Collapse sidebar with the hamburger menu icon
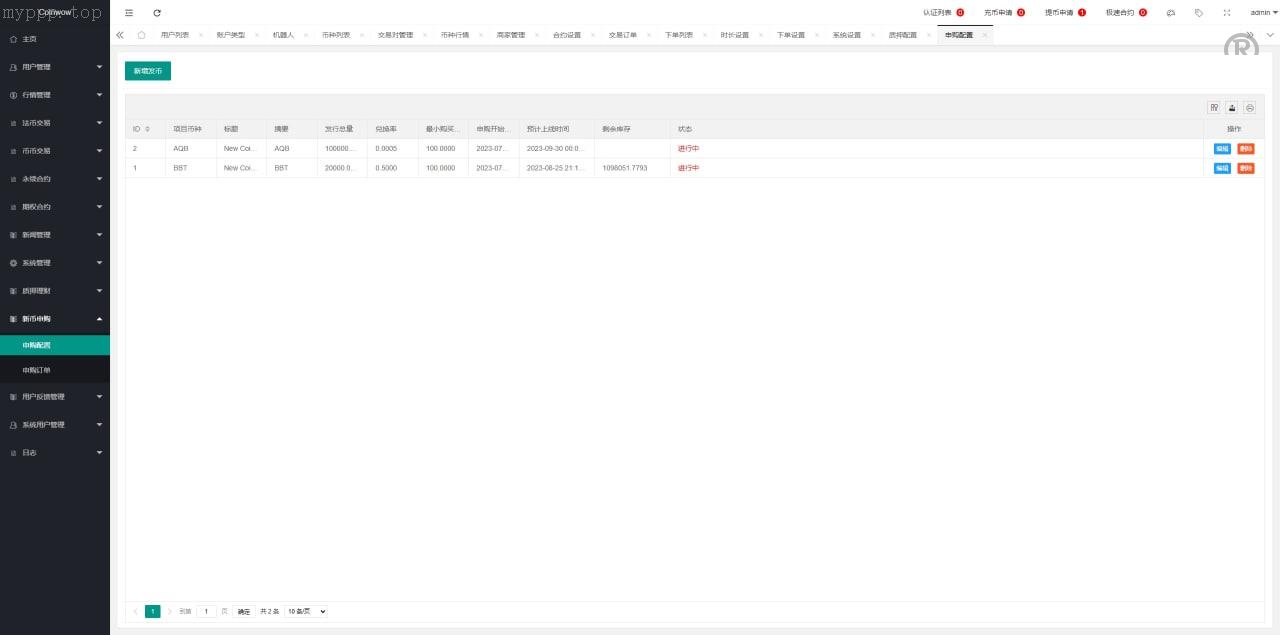 tap(129, 12)
